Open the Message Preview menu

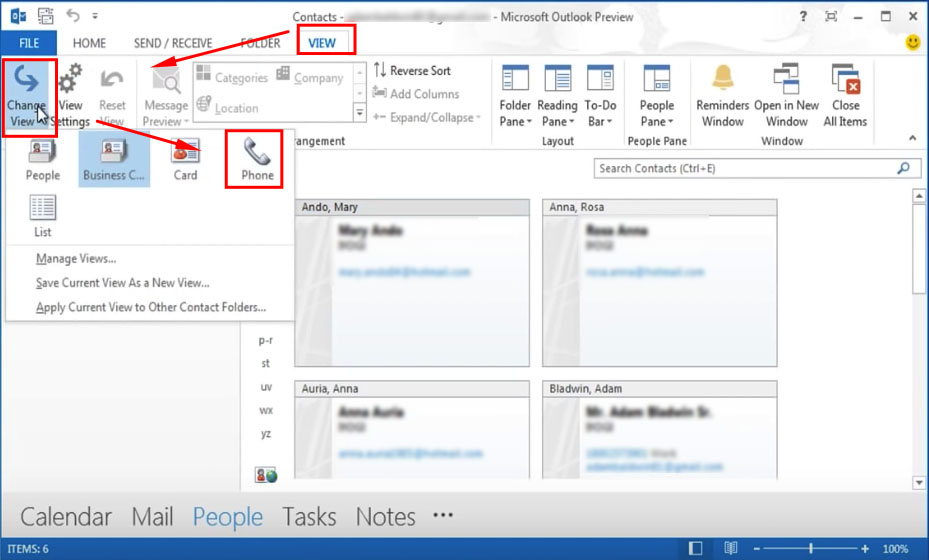(x=166, y=96)
